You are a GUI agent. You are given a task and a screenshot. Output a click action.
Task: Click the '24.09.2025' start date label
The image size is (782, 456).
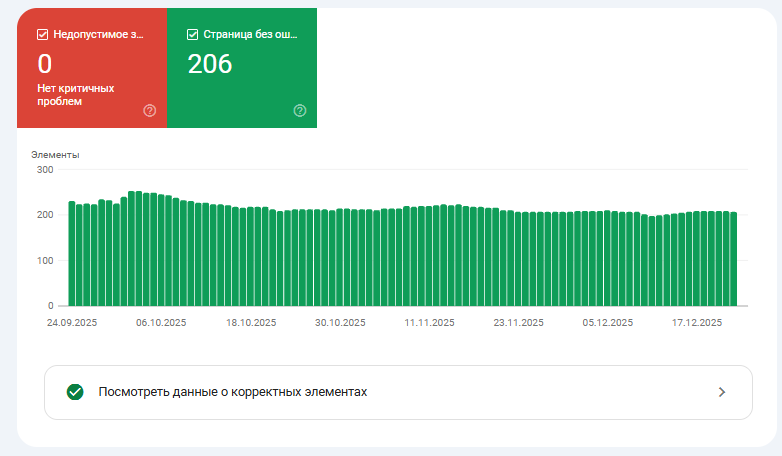tap(72, 323)
